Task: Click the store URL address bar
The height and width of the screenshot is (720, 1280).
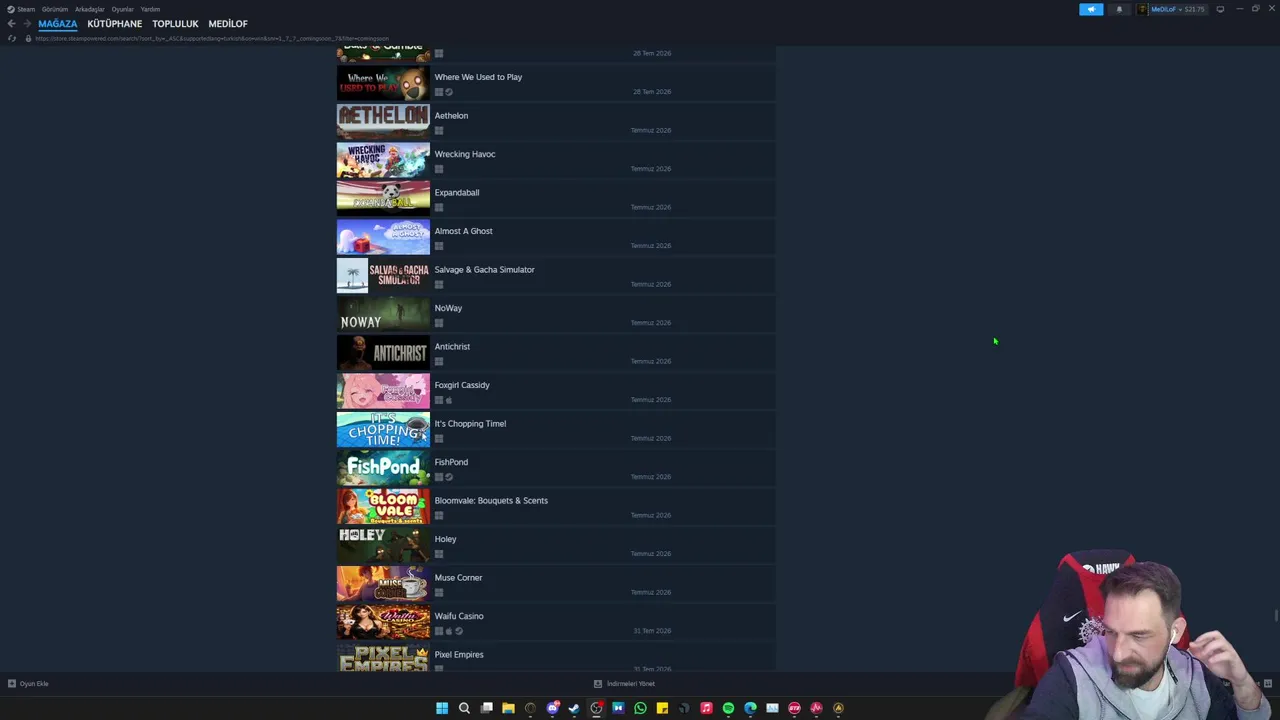Action: (x=212, y=38)
